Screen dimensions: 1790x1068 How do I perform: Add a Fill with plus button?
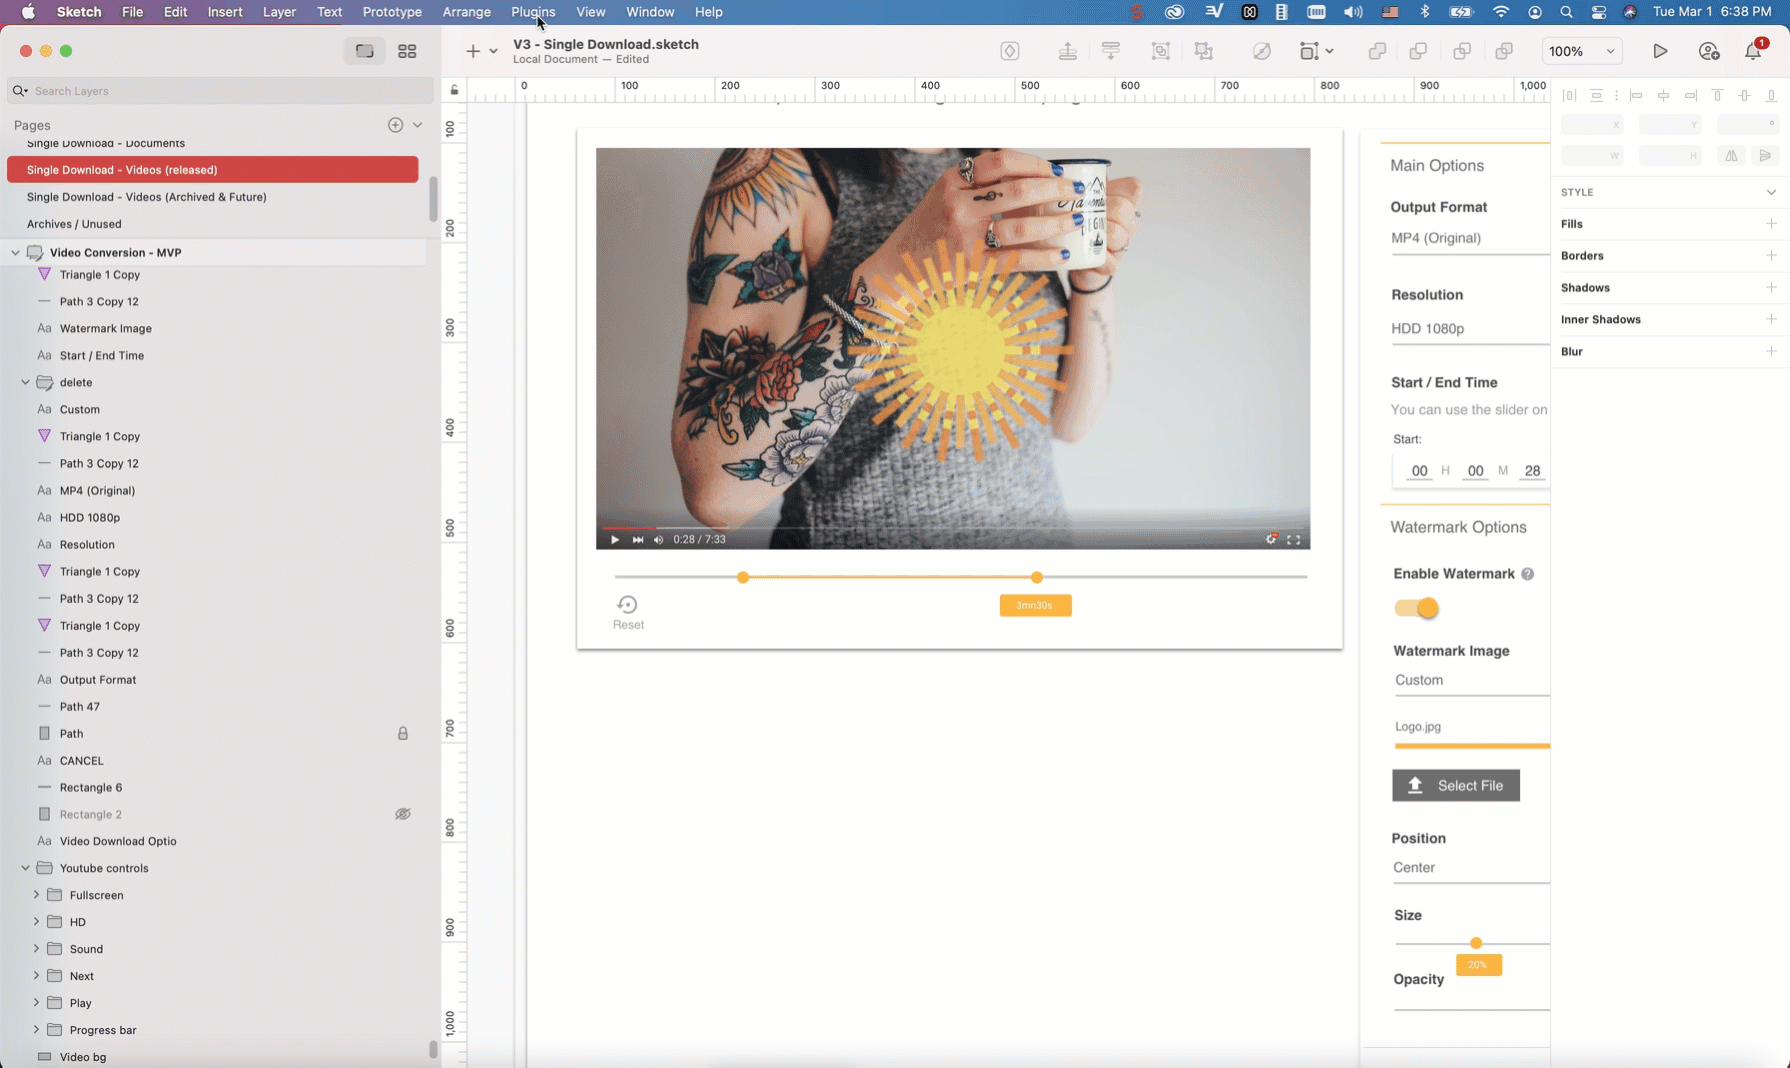(x=1772, y=224)
